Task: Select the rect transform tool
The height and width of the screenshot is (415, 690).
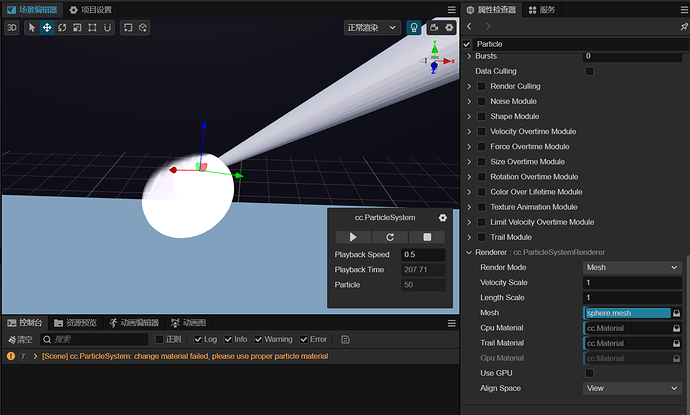Action: tap(92, 28)
